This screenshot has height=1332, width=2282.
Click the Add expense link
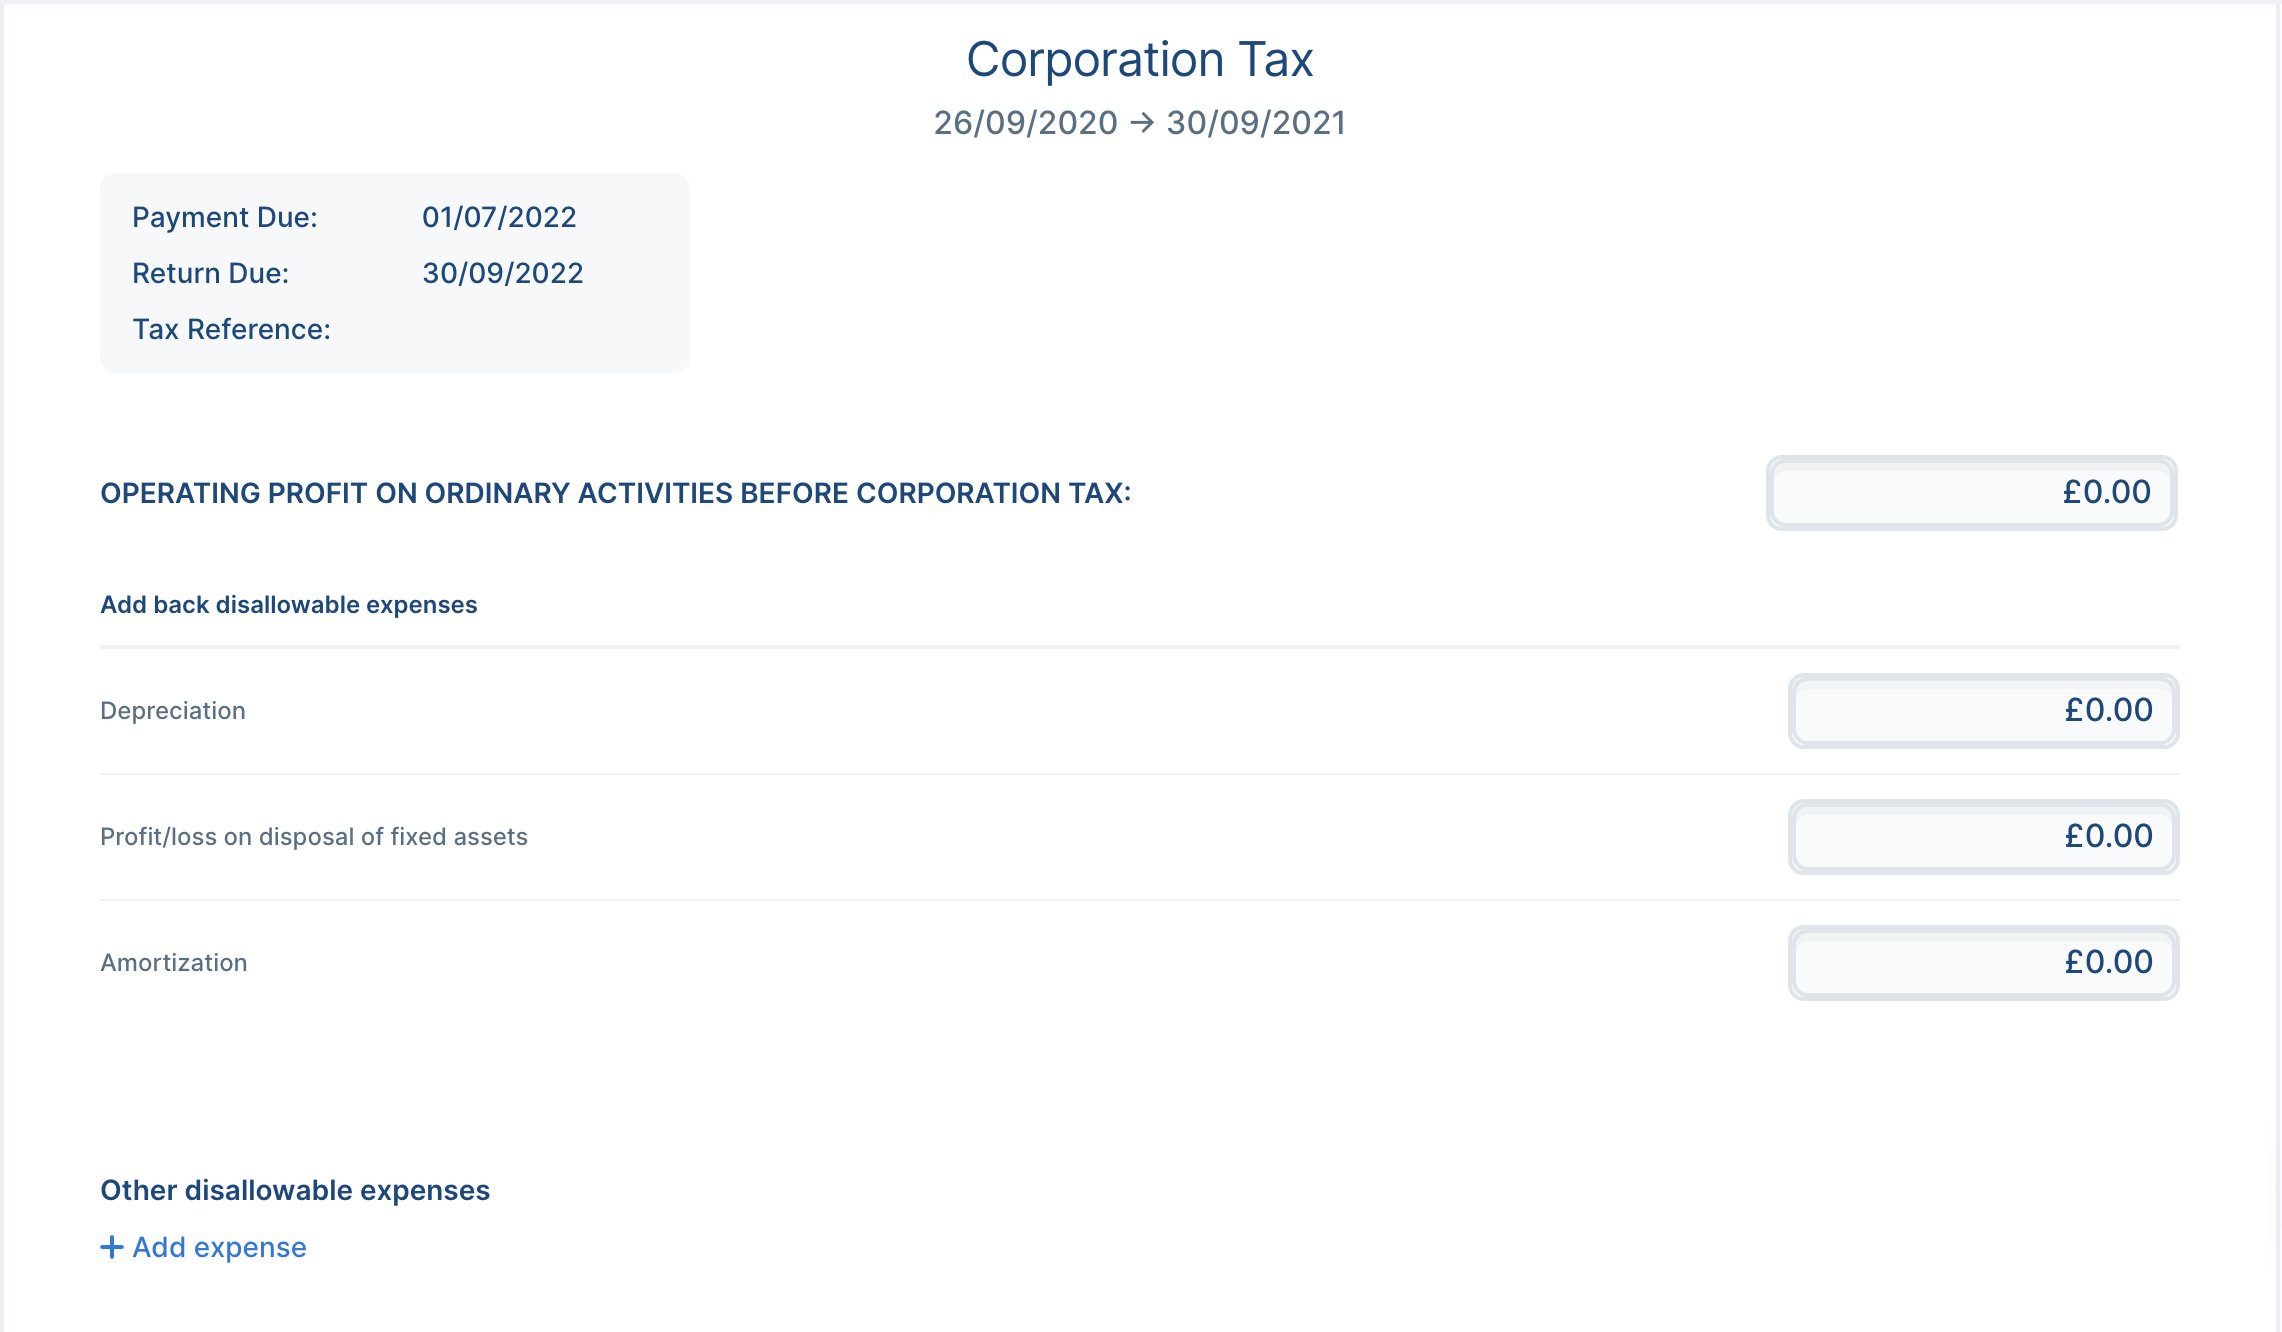coord(219,1247)
